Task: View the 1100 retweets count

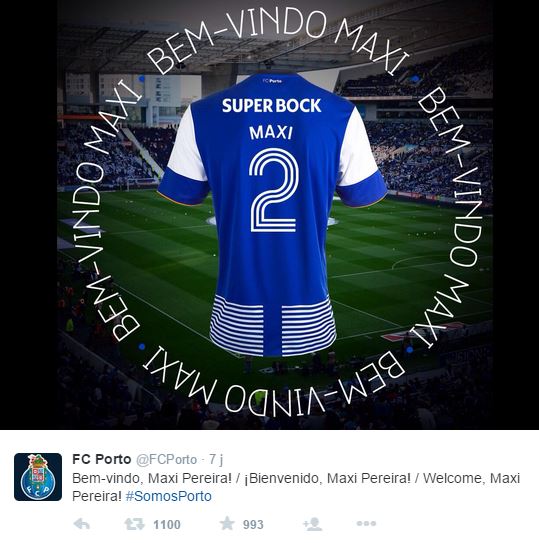Action: (x=167, y=525)
